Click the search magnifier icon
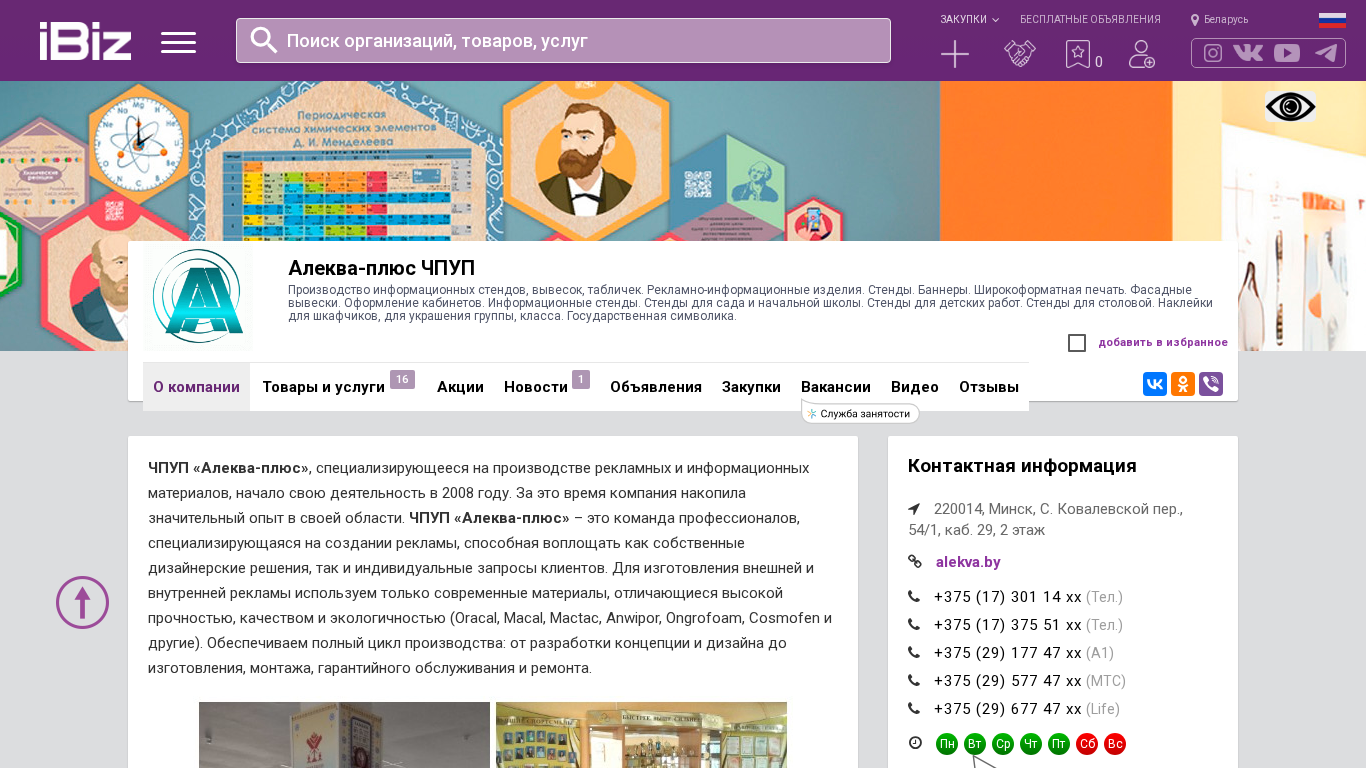This screenshot has height=768, width=1366. [x=264, y=40]
